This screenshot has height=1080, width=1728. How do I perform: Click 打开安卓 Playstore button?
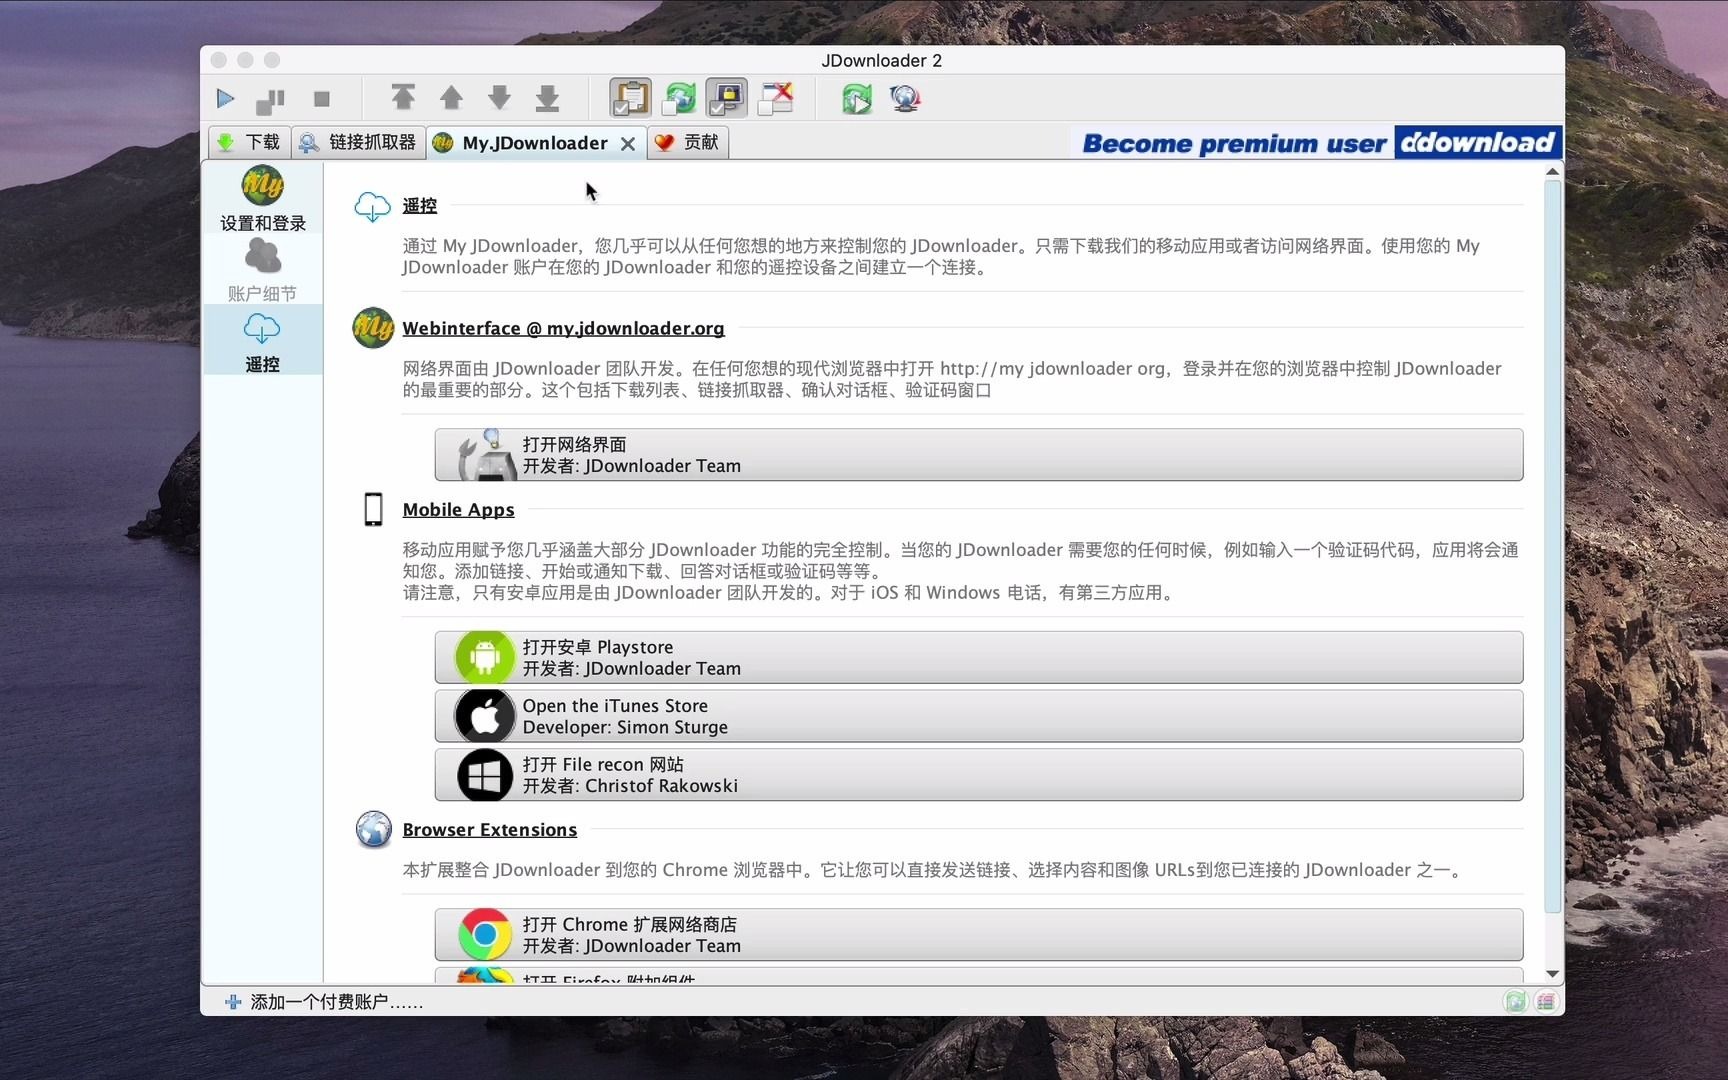click(979, 658)
